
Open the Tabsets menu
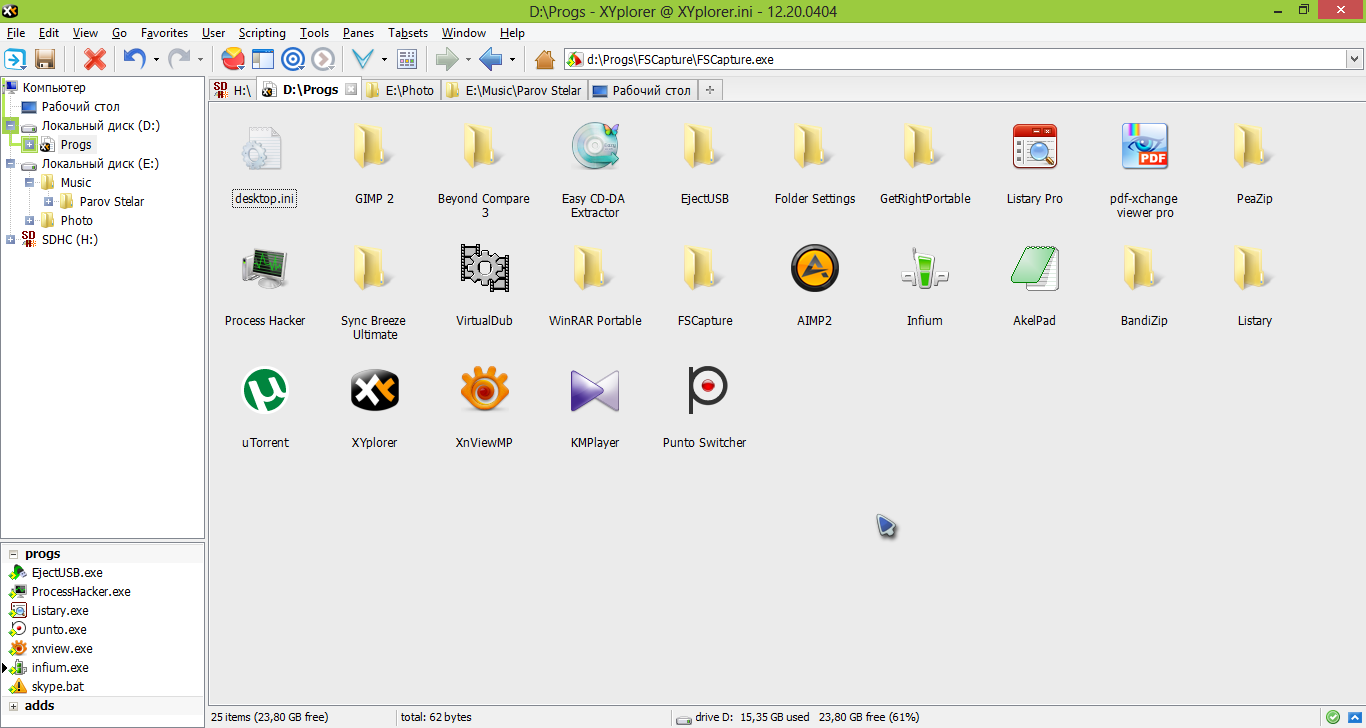click(408, 33)
